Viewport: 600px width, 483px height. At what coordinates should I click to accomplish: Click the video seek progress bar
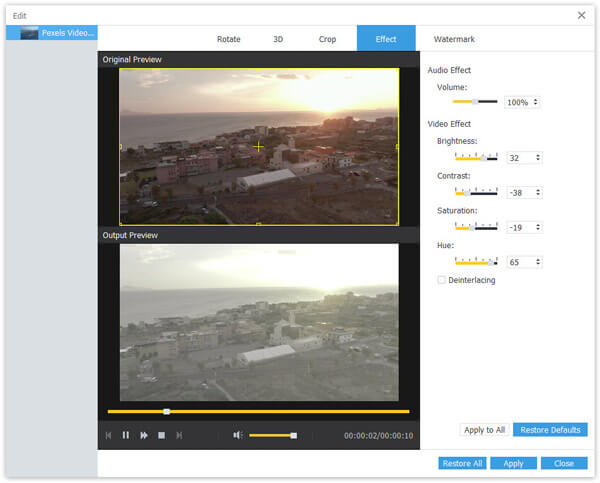click(x=258, y=411)
